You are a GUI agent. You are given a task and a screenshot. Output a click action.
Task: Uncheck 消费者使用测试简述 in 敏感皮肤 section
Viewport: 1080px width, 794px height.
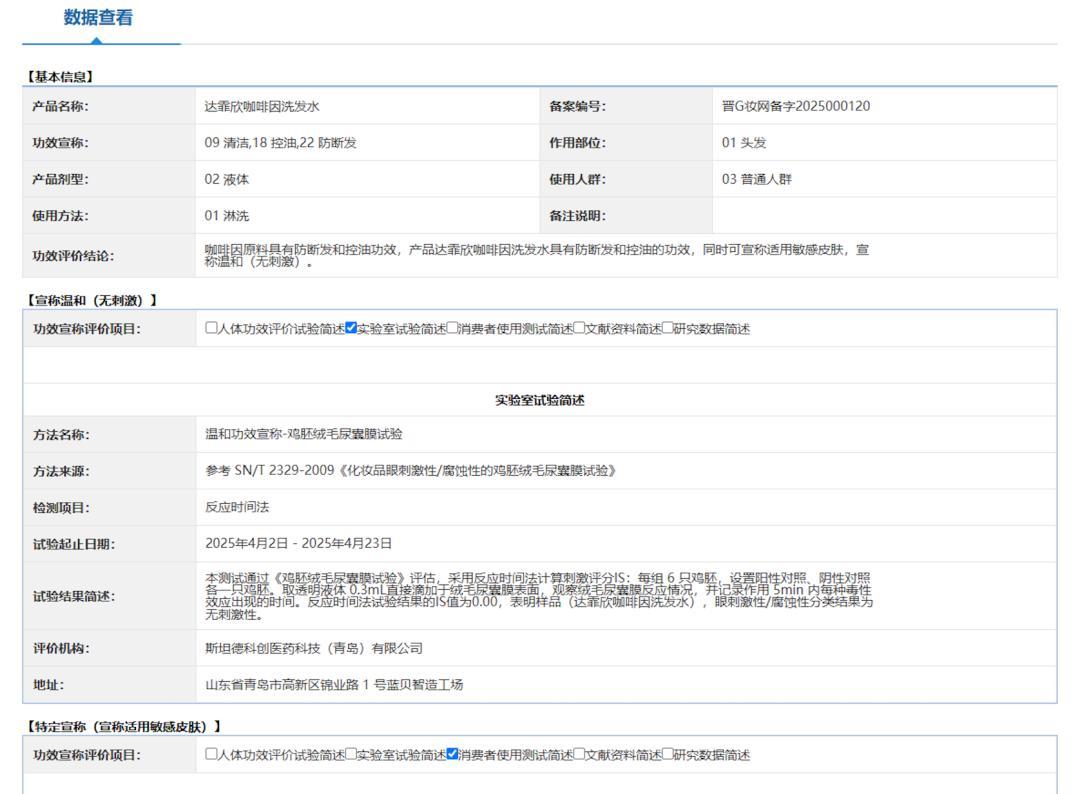coord(452,754)
